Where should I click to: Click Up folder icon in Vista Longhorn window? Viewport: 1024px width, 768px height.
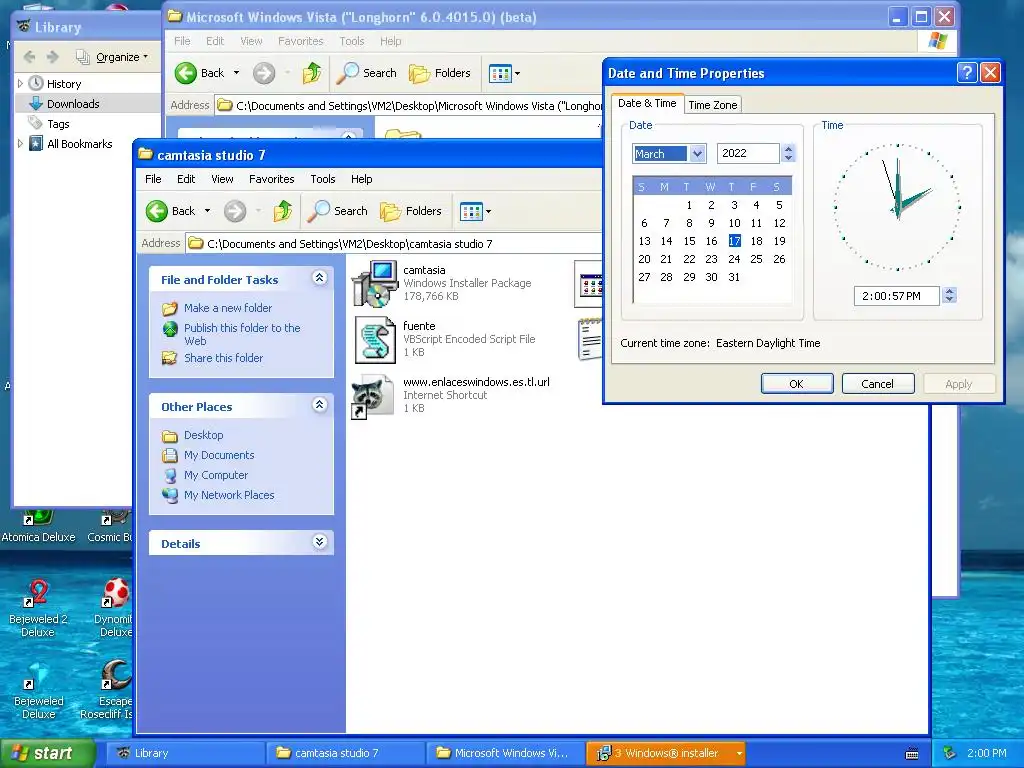pos(312,73)
